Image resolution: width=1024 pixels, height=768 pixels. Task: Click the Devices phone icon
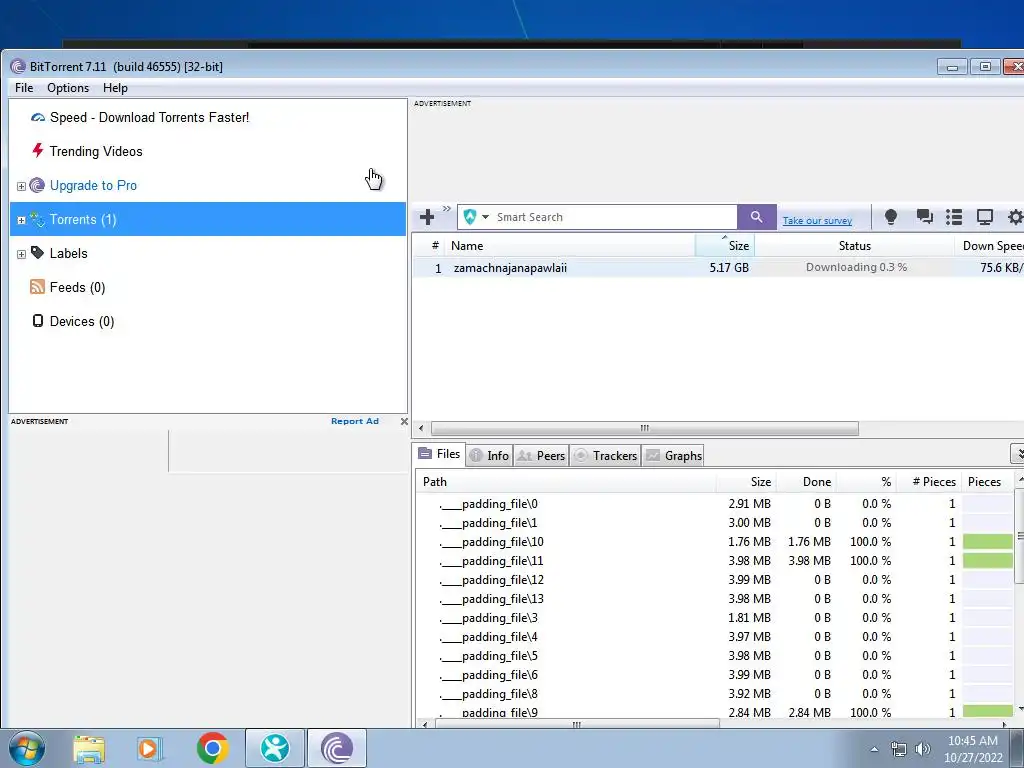38,321
